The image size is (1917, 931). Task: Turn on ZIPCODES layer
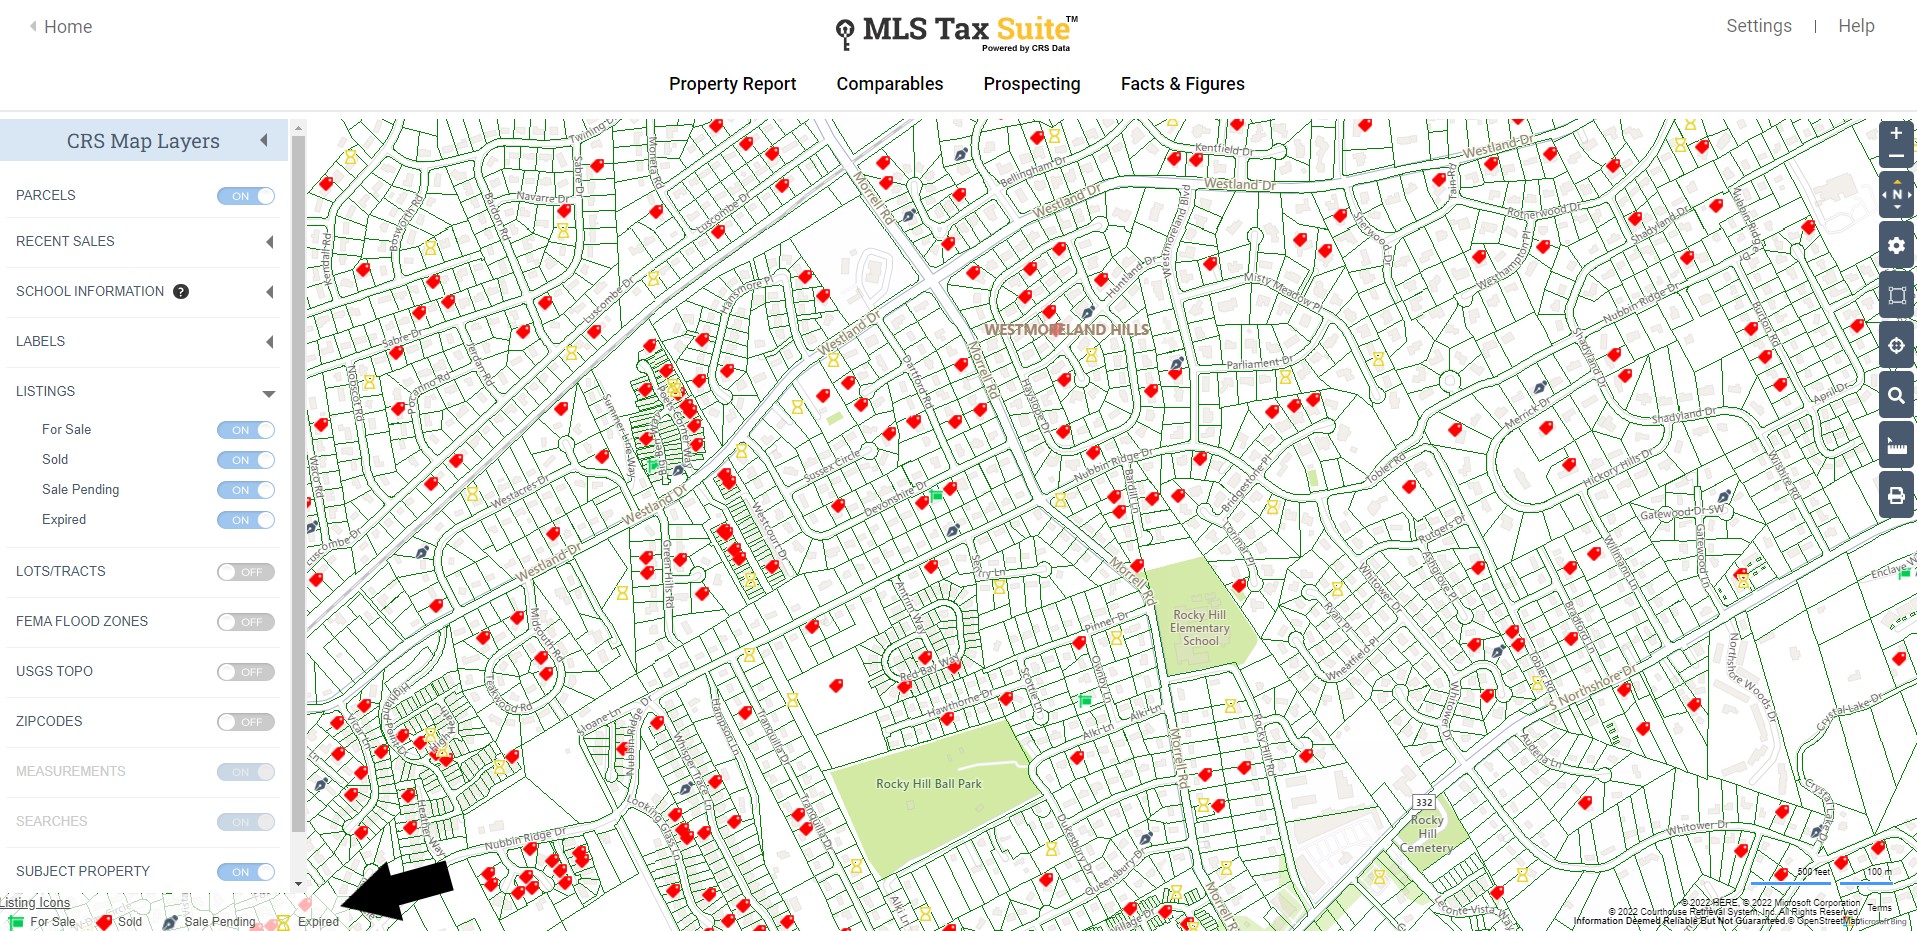[246, 722]
